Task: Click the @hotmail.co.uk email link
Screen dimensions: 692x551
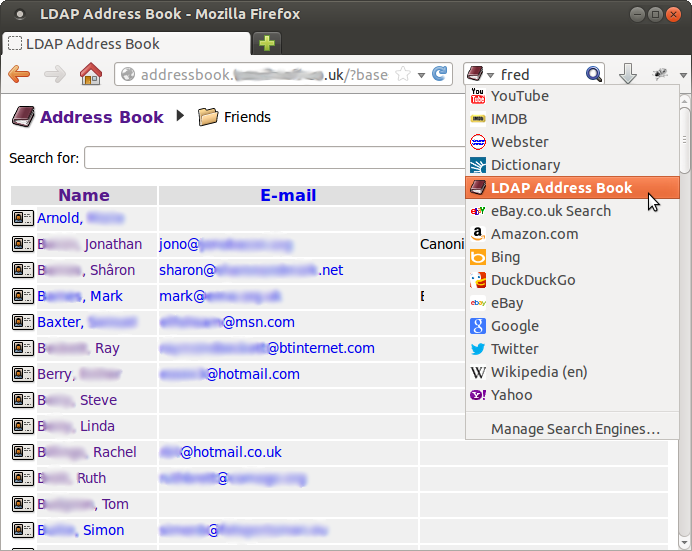Action: tap(220, 452)
